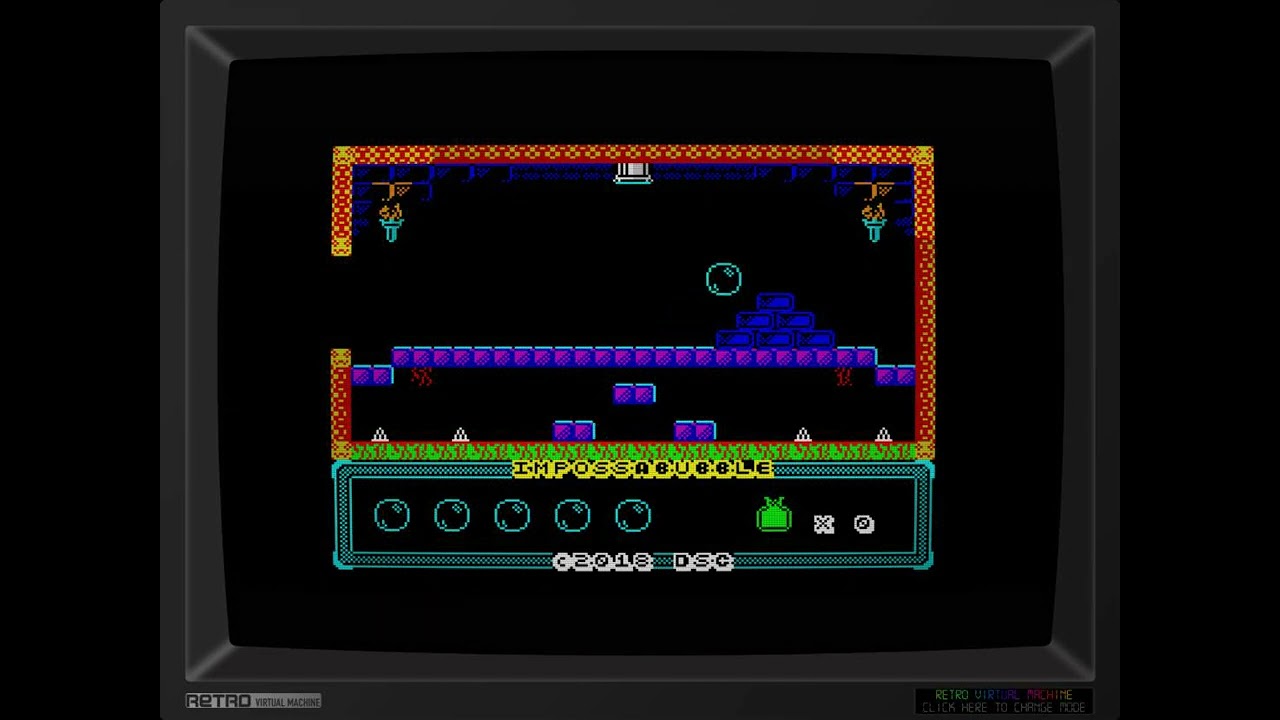Click the x multiplier symbol beside the potion

click(823, 524)
